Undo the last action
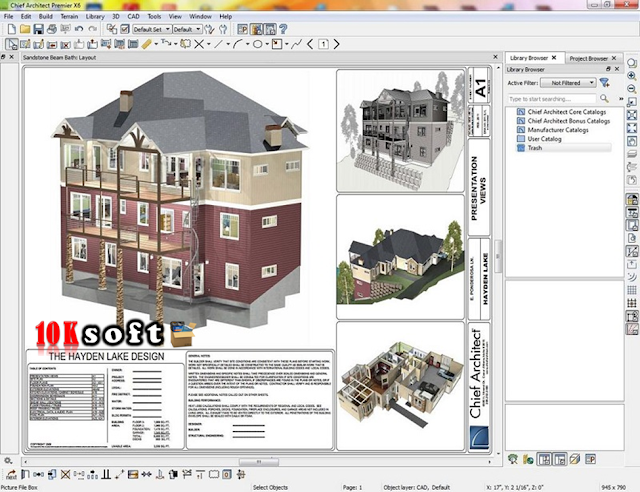The height and width of the screenshot is (492, 640). [79, 29]
